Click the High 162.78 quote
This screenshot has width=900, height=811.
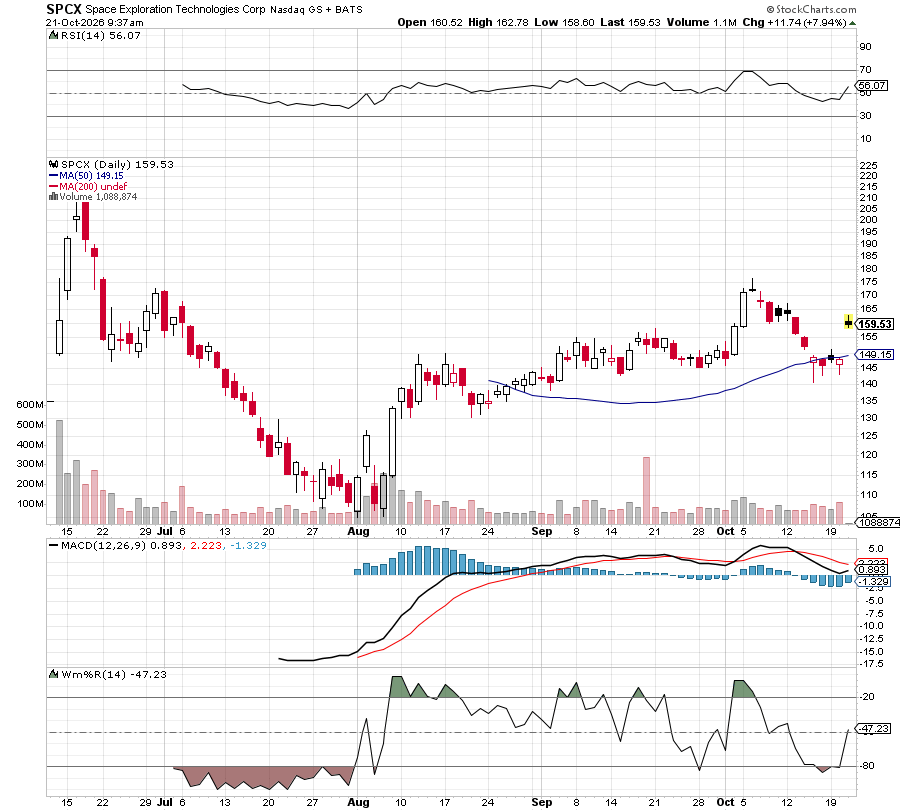[x=498, y=22]
